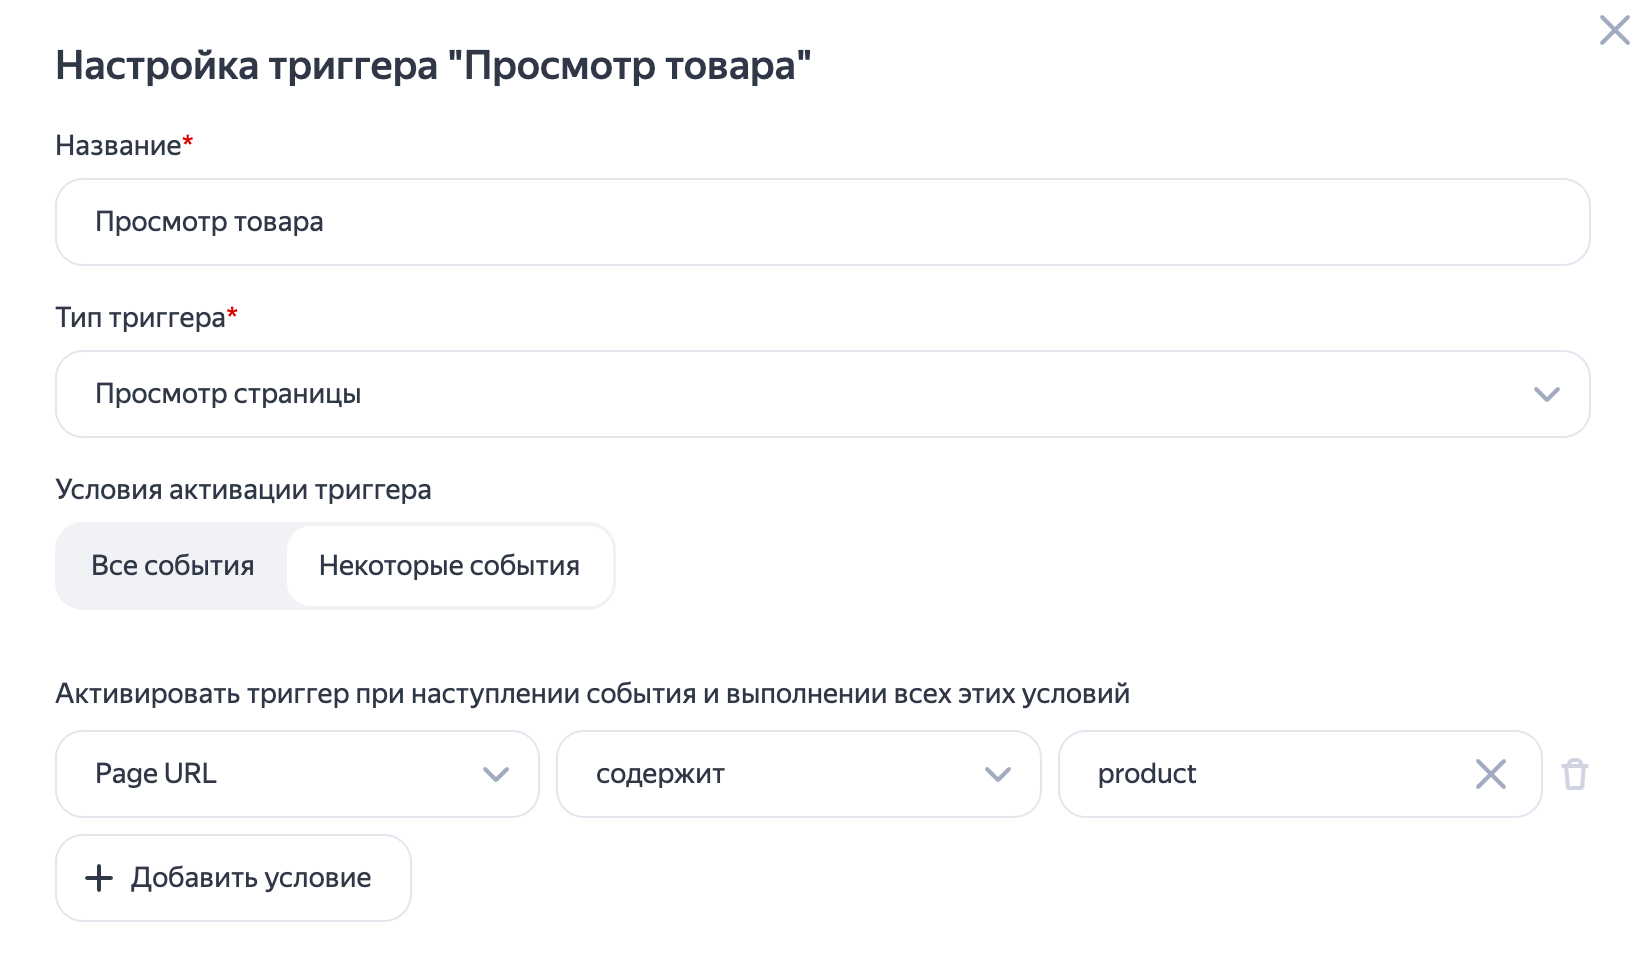The width and height of the screenshot is (1646, 974).
Task: Close the trigger settings dialog
Action: pyautogui.click(x=1614, y=30)
